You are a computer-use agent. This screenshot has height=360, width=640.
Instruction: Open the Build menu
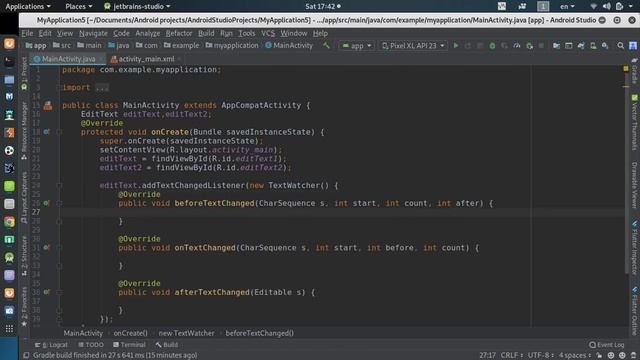206,33
